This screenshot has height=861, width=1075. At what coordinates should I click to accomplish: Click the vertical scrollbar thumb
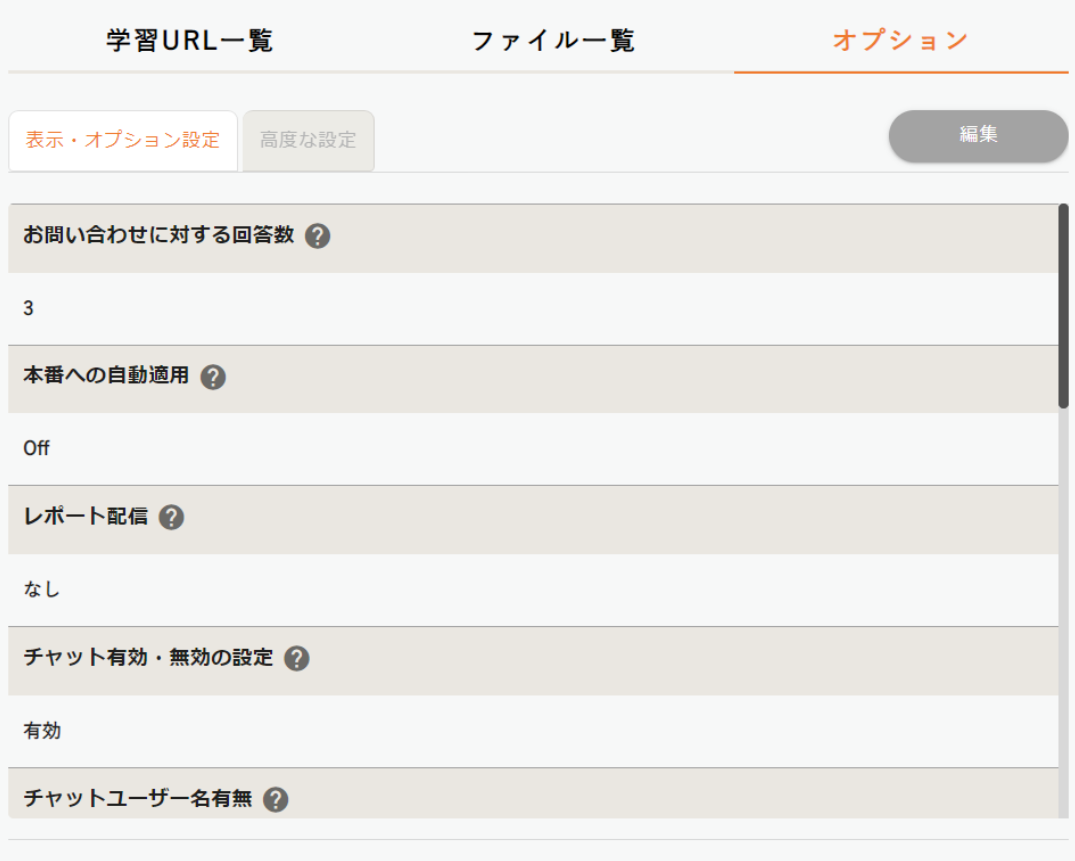1063,305
